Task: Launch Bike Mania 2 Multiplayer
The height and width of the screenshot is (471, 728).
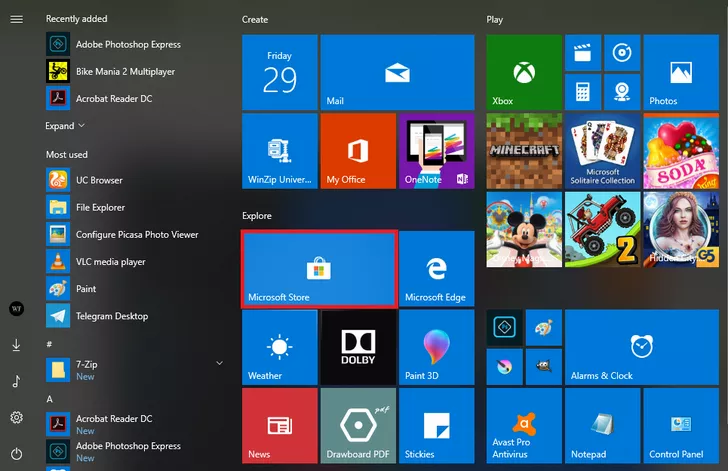Action: click(135, 71)
